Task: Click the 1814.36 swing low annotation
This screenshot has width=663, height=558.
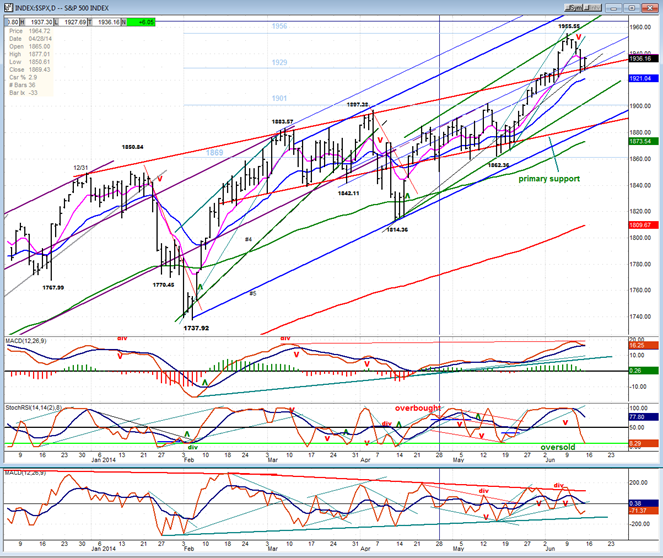Action: point(397,230)
